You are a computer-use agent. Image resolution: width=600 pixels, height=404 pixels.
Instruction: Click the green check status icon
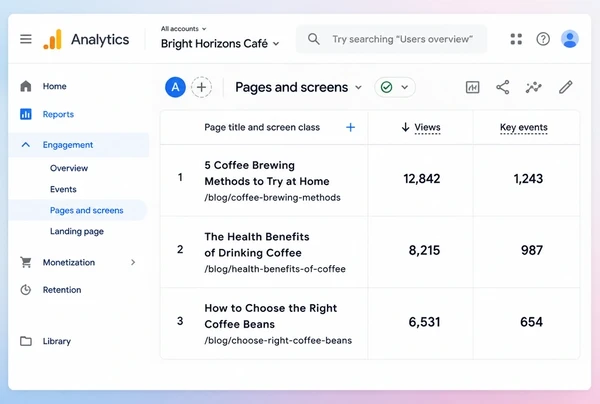point(386,87)
